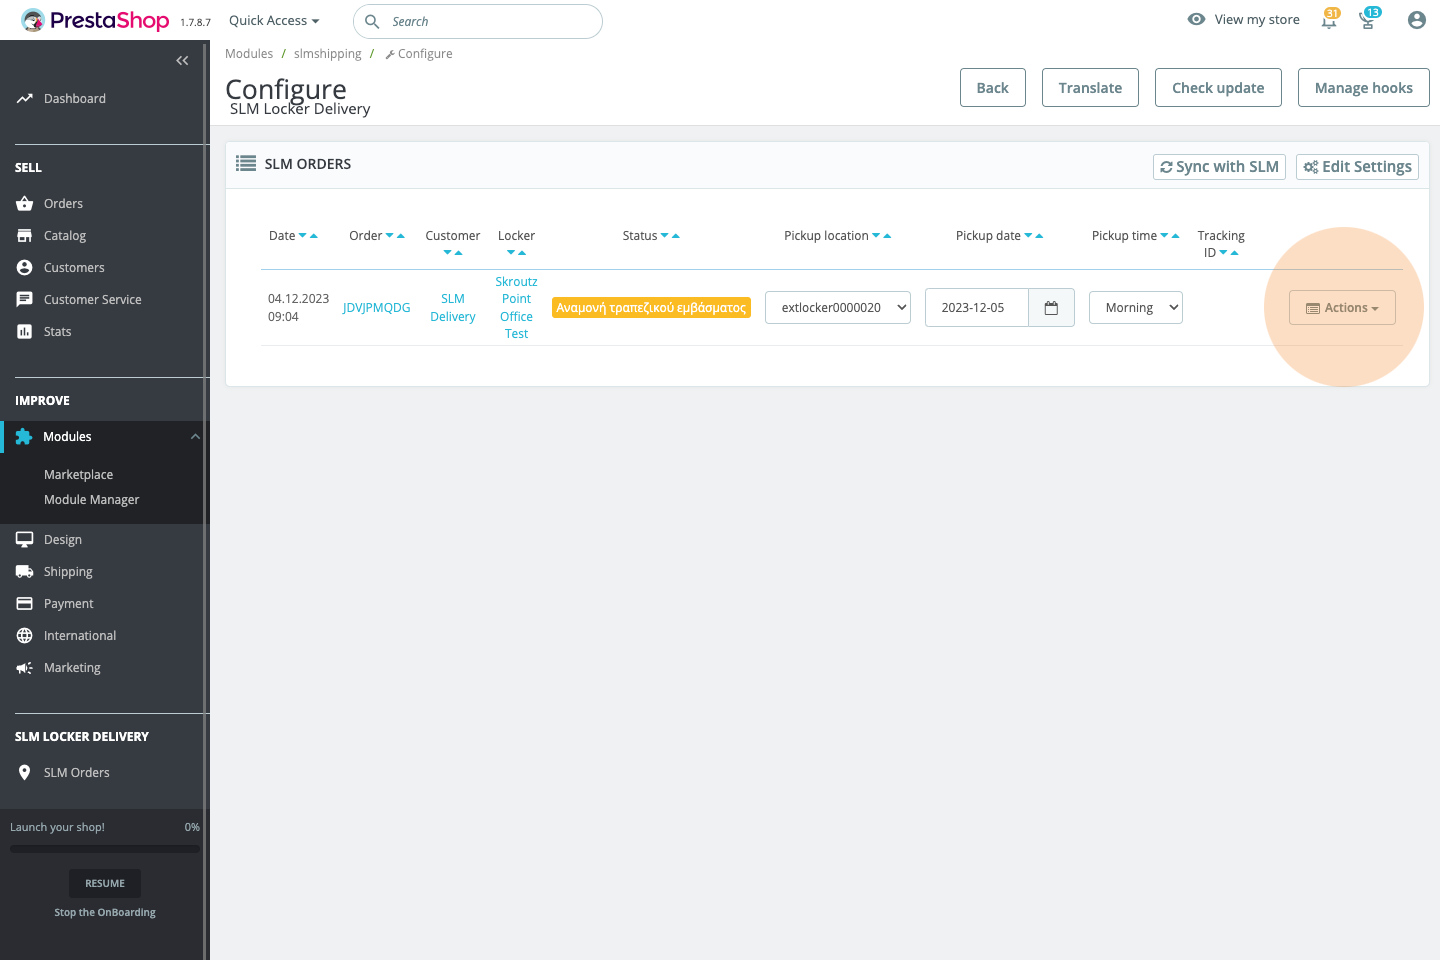This screenshot has height=960, width=1440.
Task: Sort Order column ascending arrow
Action: pyautogui.click(x=401, y=236)
